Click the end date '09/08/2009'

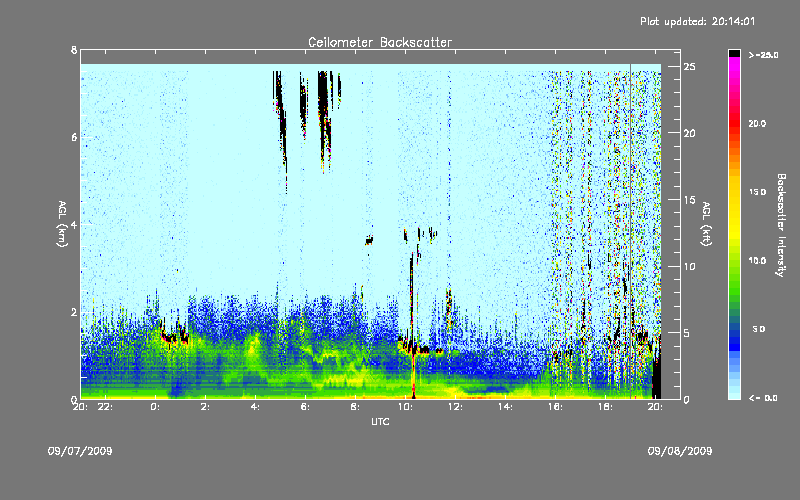(680, 451)
